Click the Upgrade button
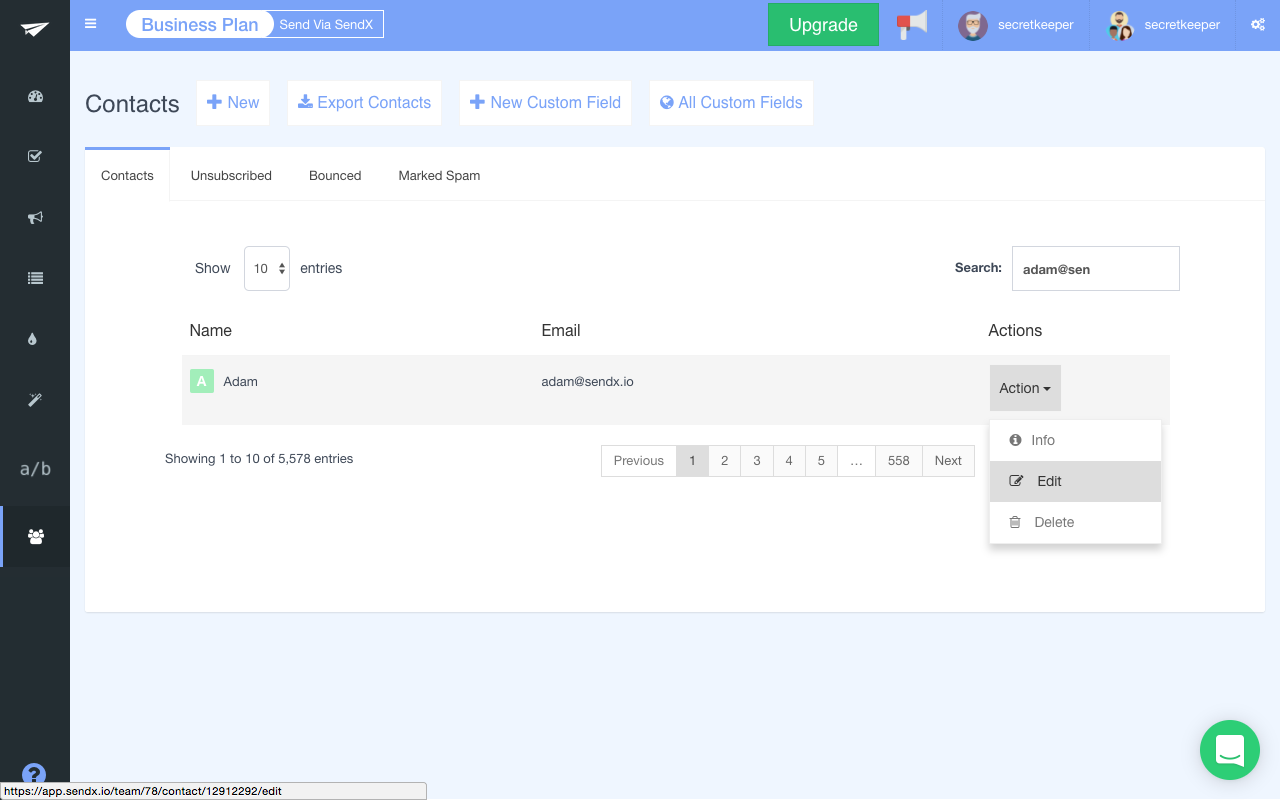The height and width of the screenshot is (800, 1280). point(823,25)
